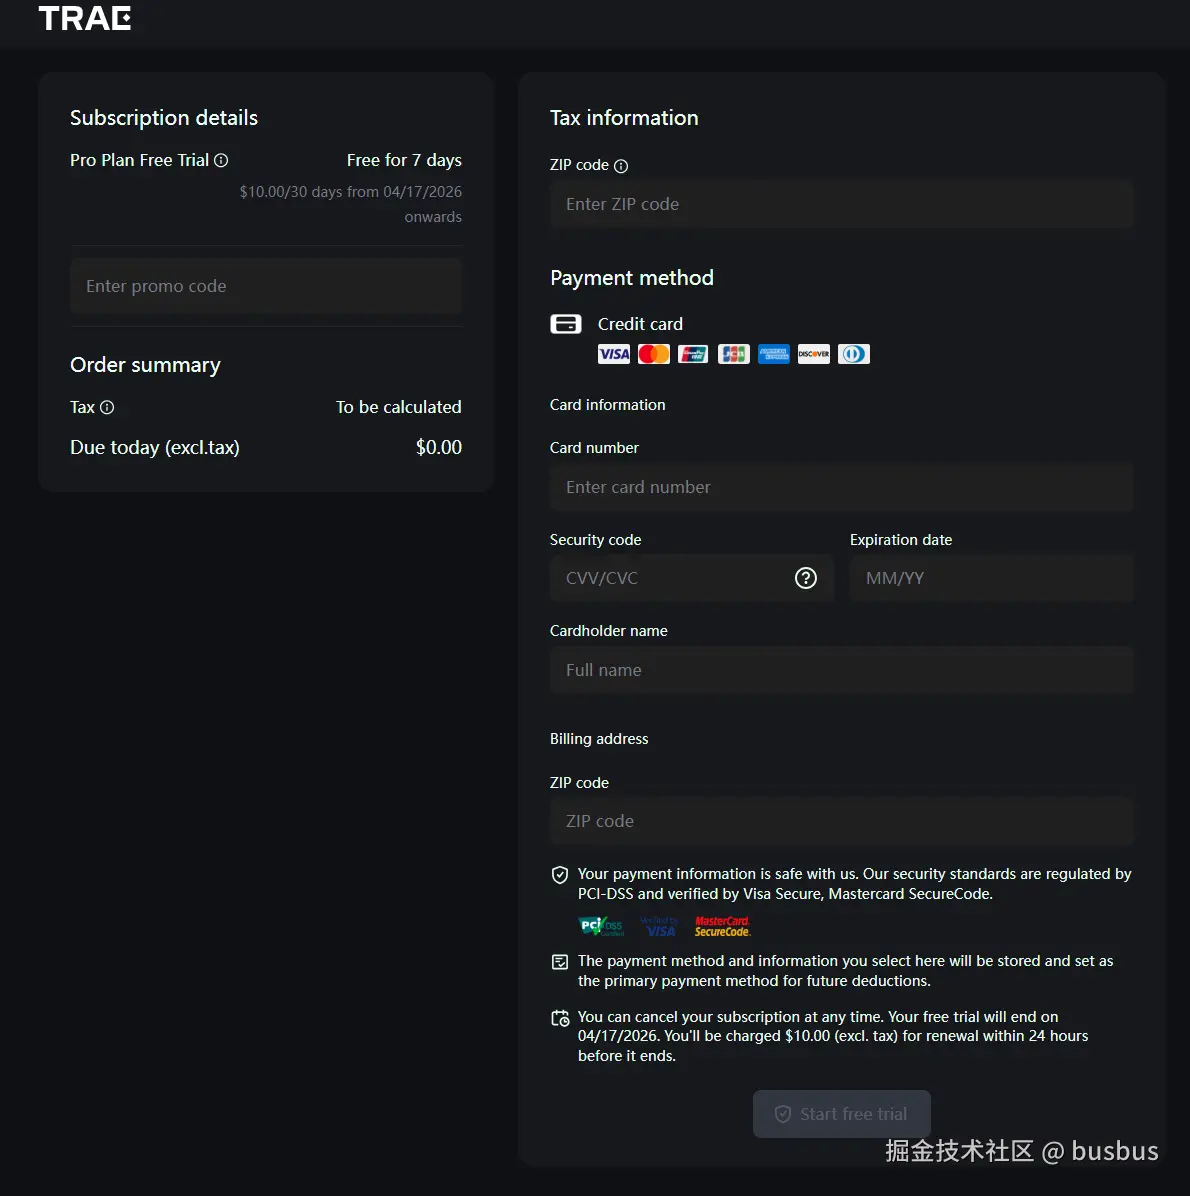Click the JCB card logo
The width and height of the screenshot is (1190, 1196).
[734, 354]
